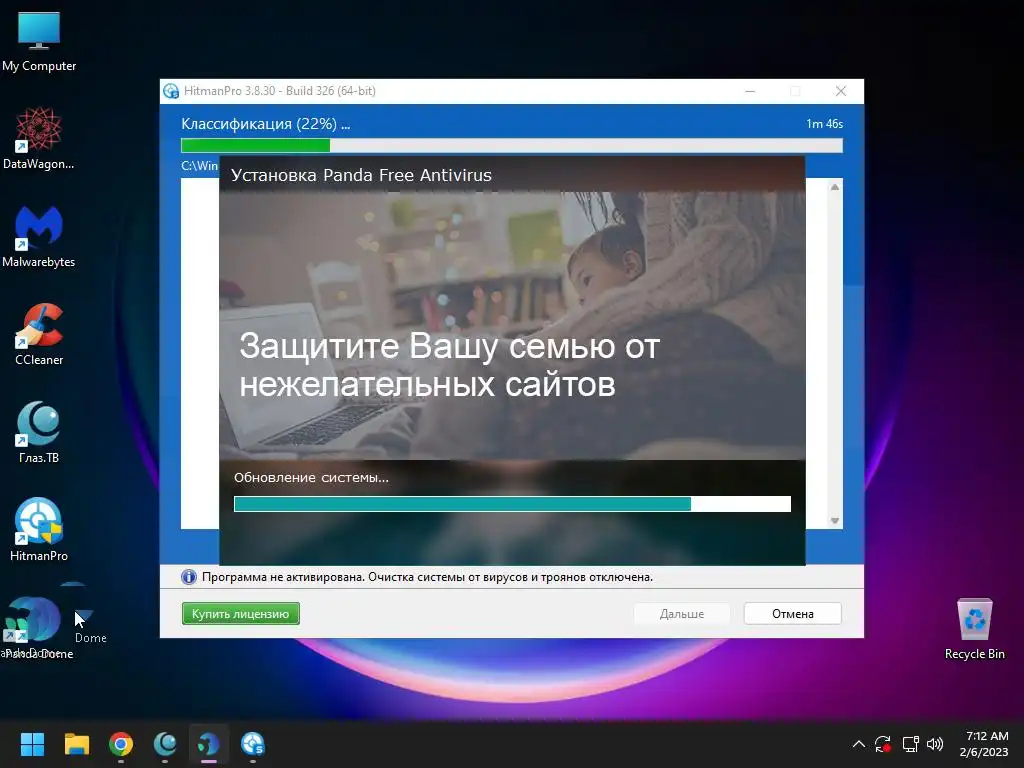
Task: Close the HitmanPro window
Action: click(x=841, y=91)
